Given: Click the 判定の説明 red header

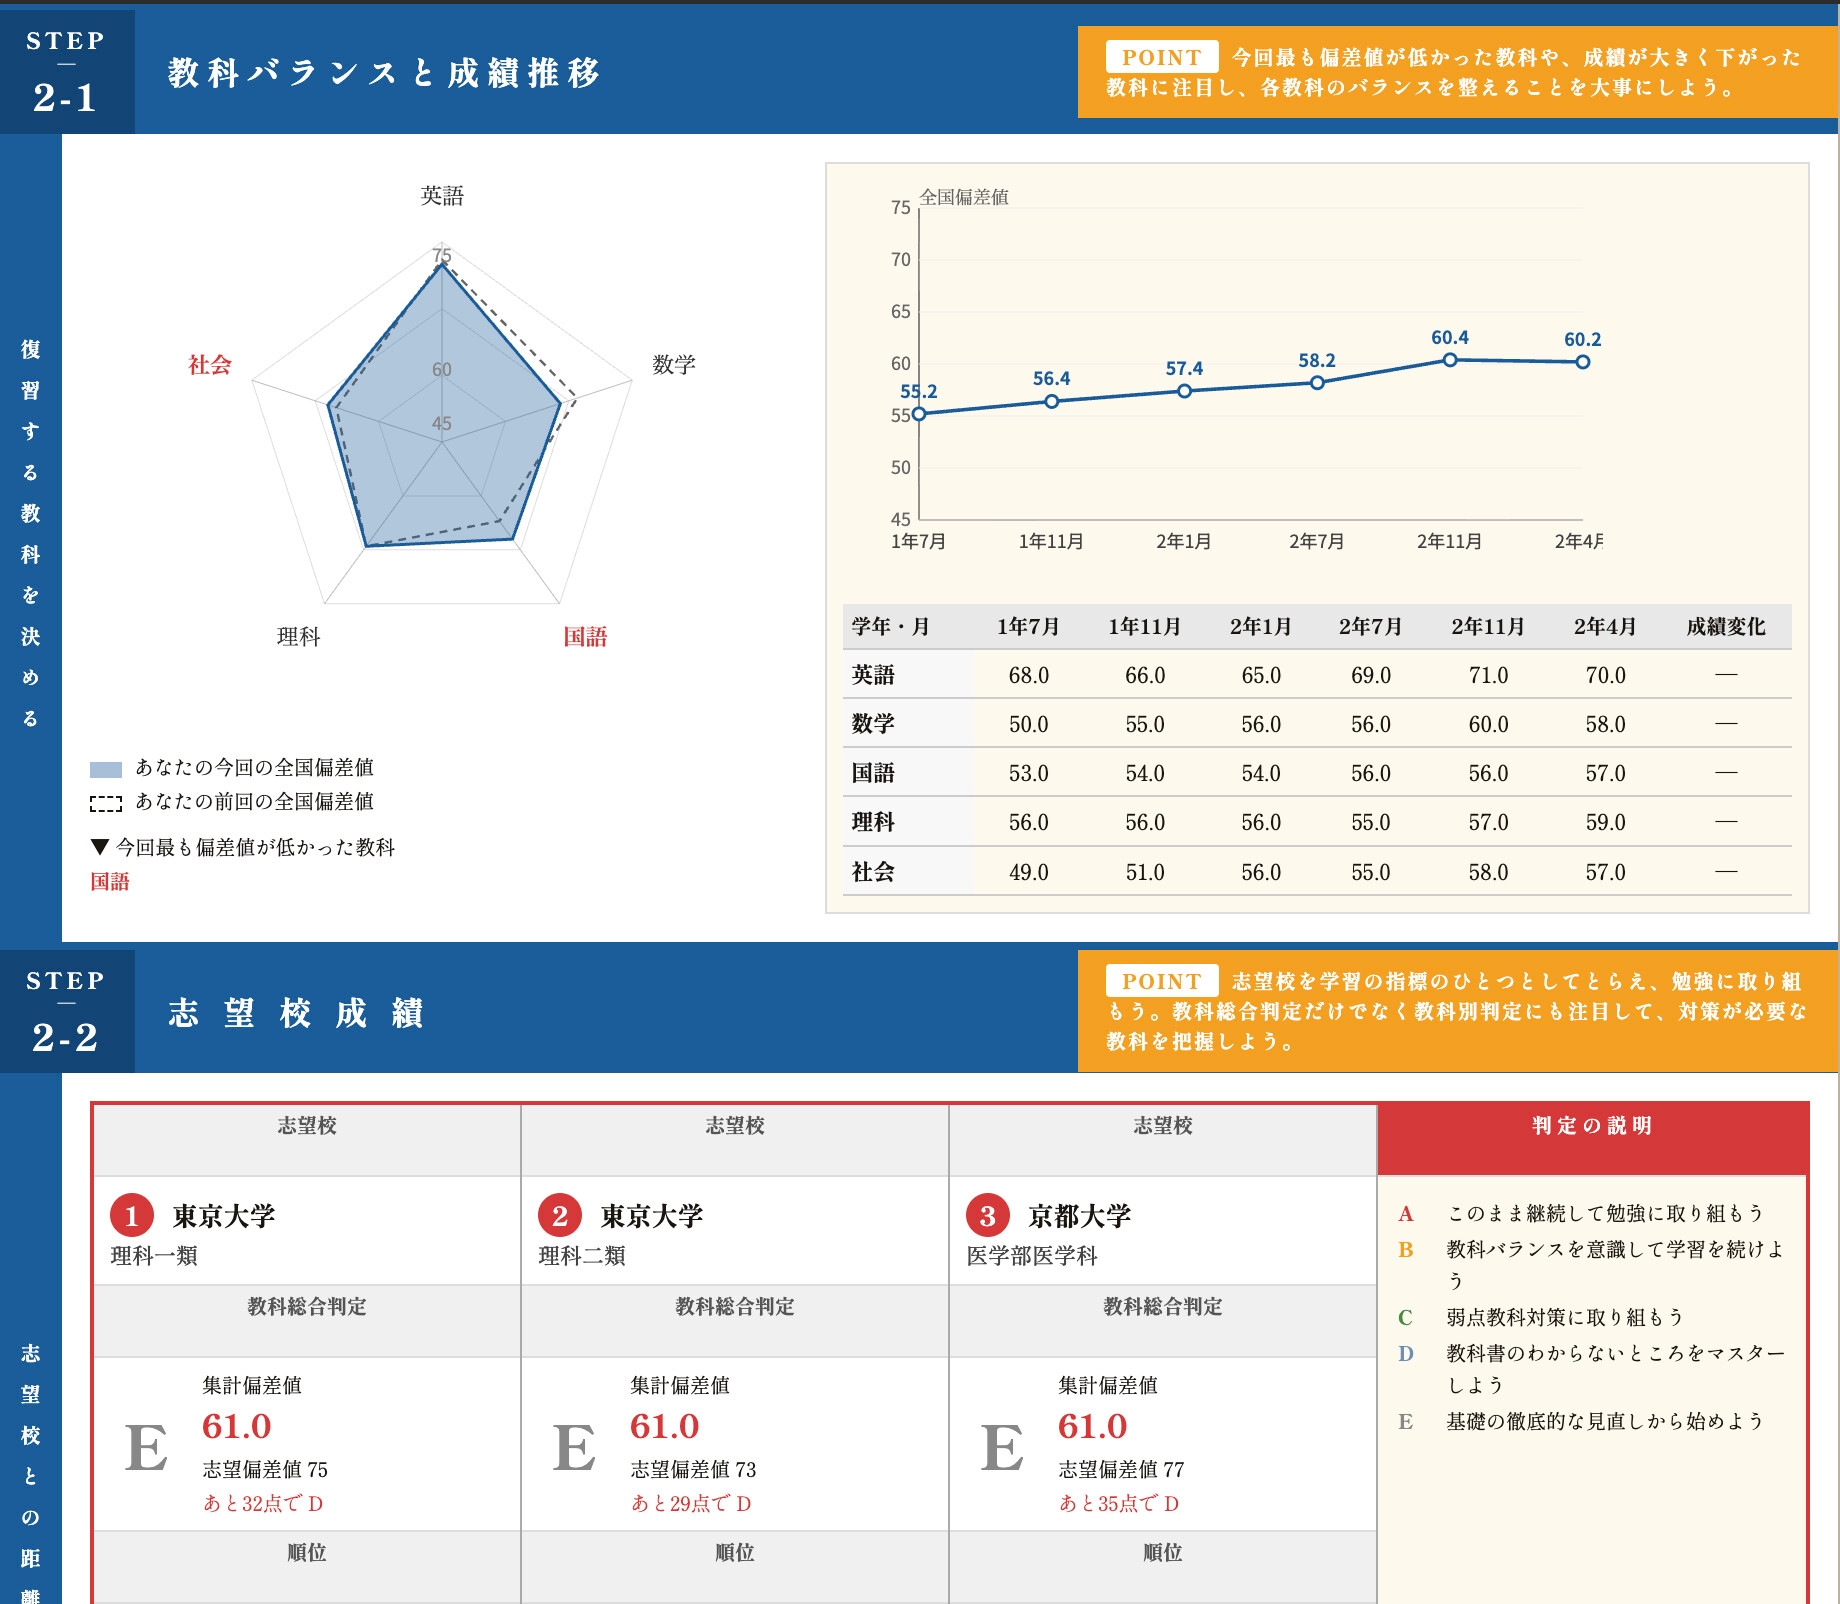Looking at the screenshot, I should click(x=1592, y=1126).
